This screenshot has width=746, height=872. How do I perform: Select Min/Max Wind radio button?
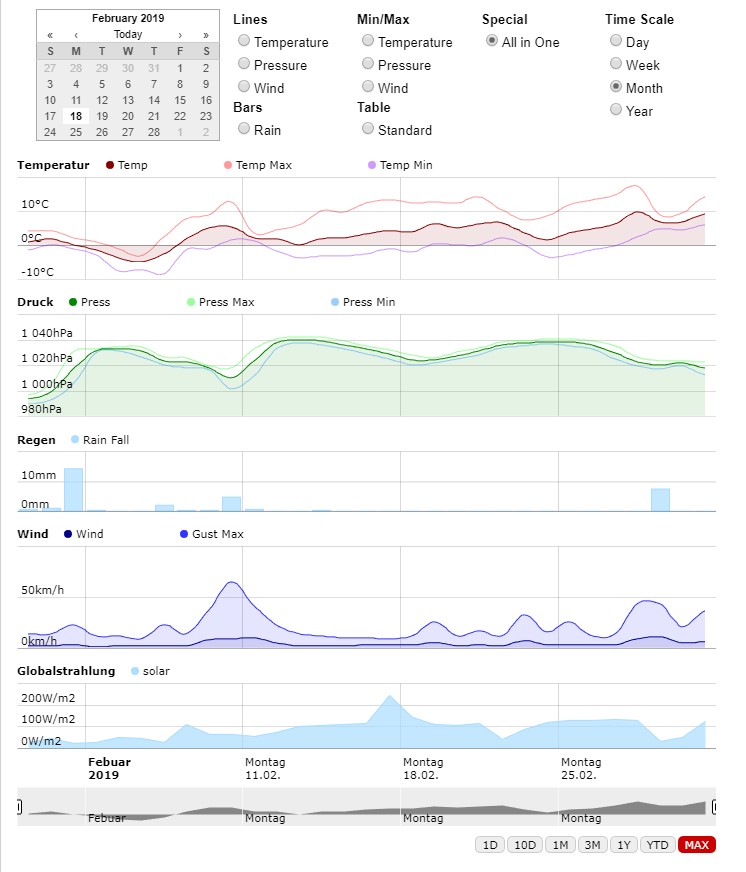click(368, 86)
